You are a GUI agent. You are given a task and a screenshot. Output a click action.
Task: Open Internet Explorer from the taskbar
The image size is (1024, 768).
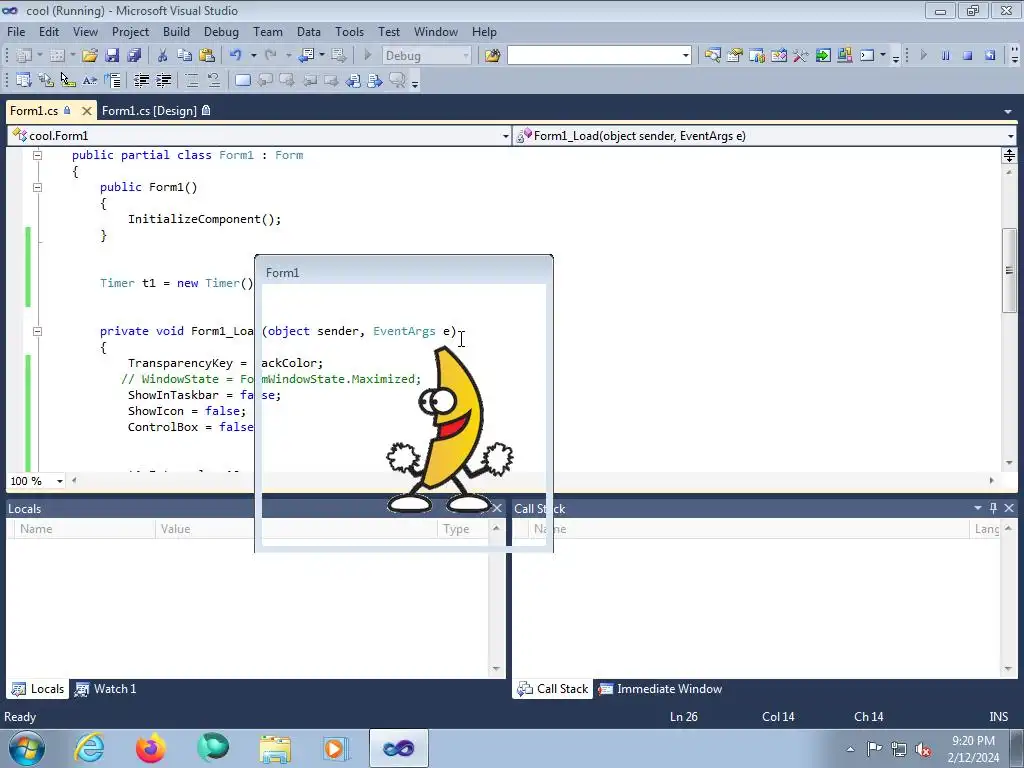pyautogui.click(x=89, y=748)
